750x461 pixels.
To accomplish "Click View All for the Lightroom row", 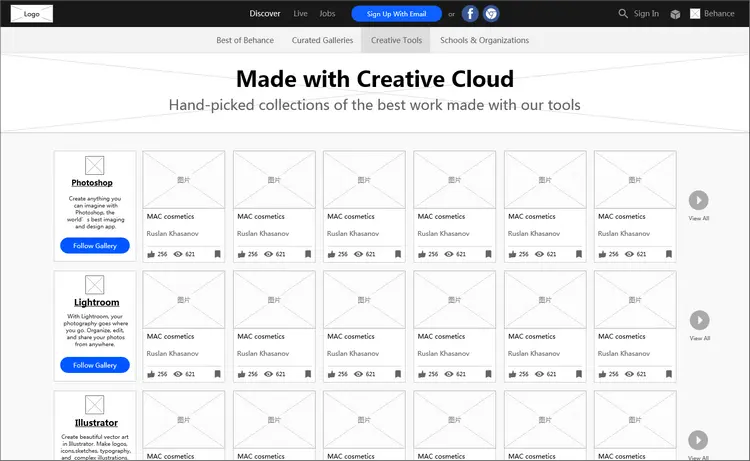I will coord(699,338).
